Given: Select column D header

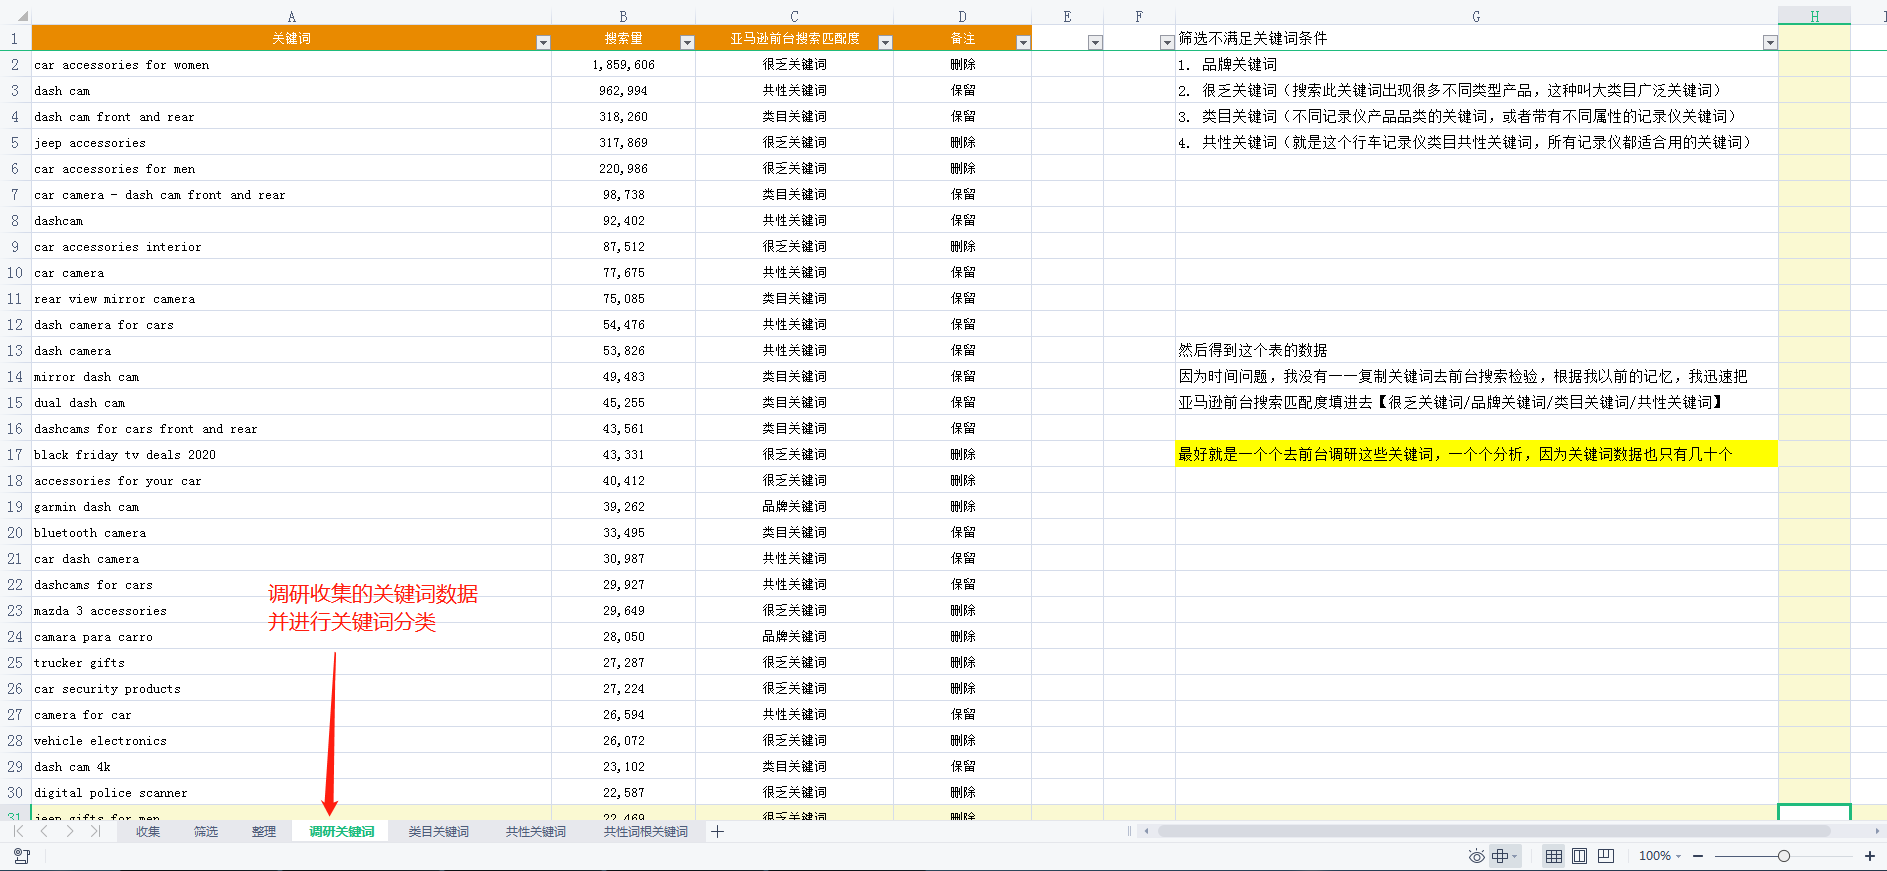Looking at the screenshot, I should coord(962,16).
